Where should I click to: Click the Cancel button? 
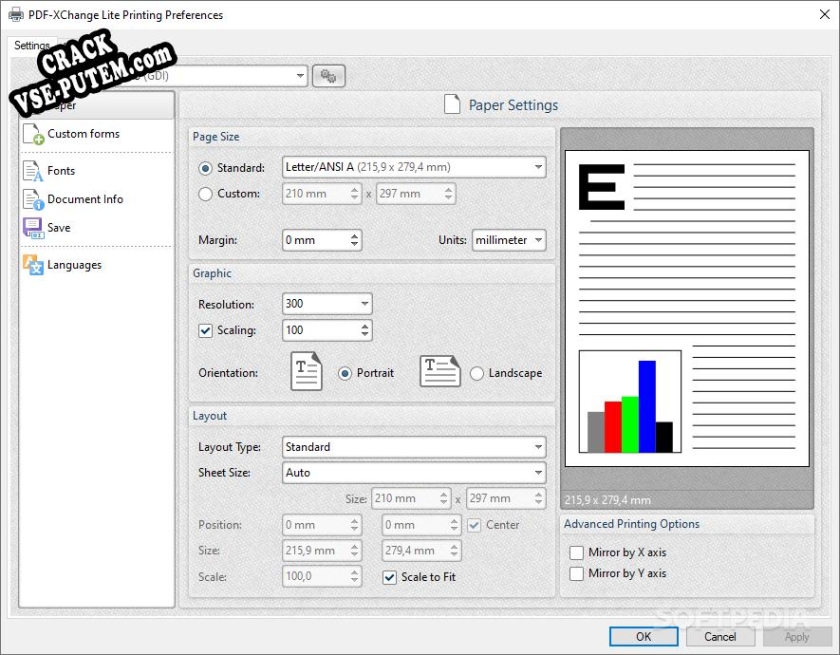pyautogui.click(x=720, y=636)
